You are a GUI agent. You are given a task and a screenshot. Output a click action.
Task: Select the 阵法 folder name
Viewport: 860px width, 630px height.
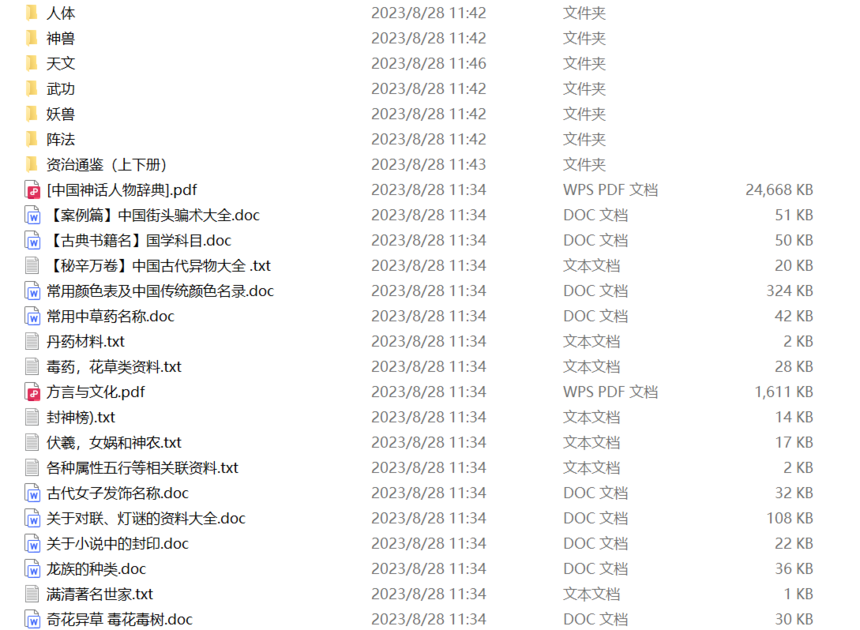point(61,139)
